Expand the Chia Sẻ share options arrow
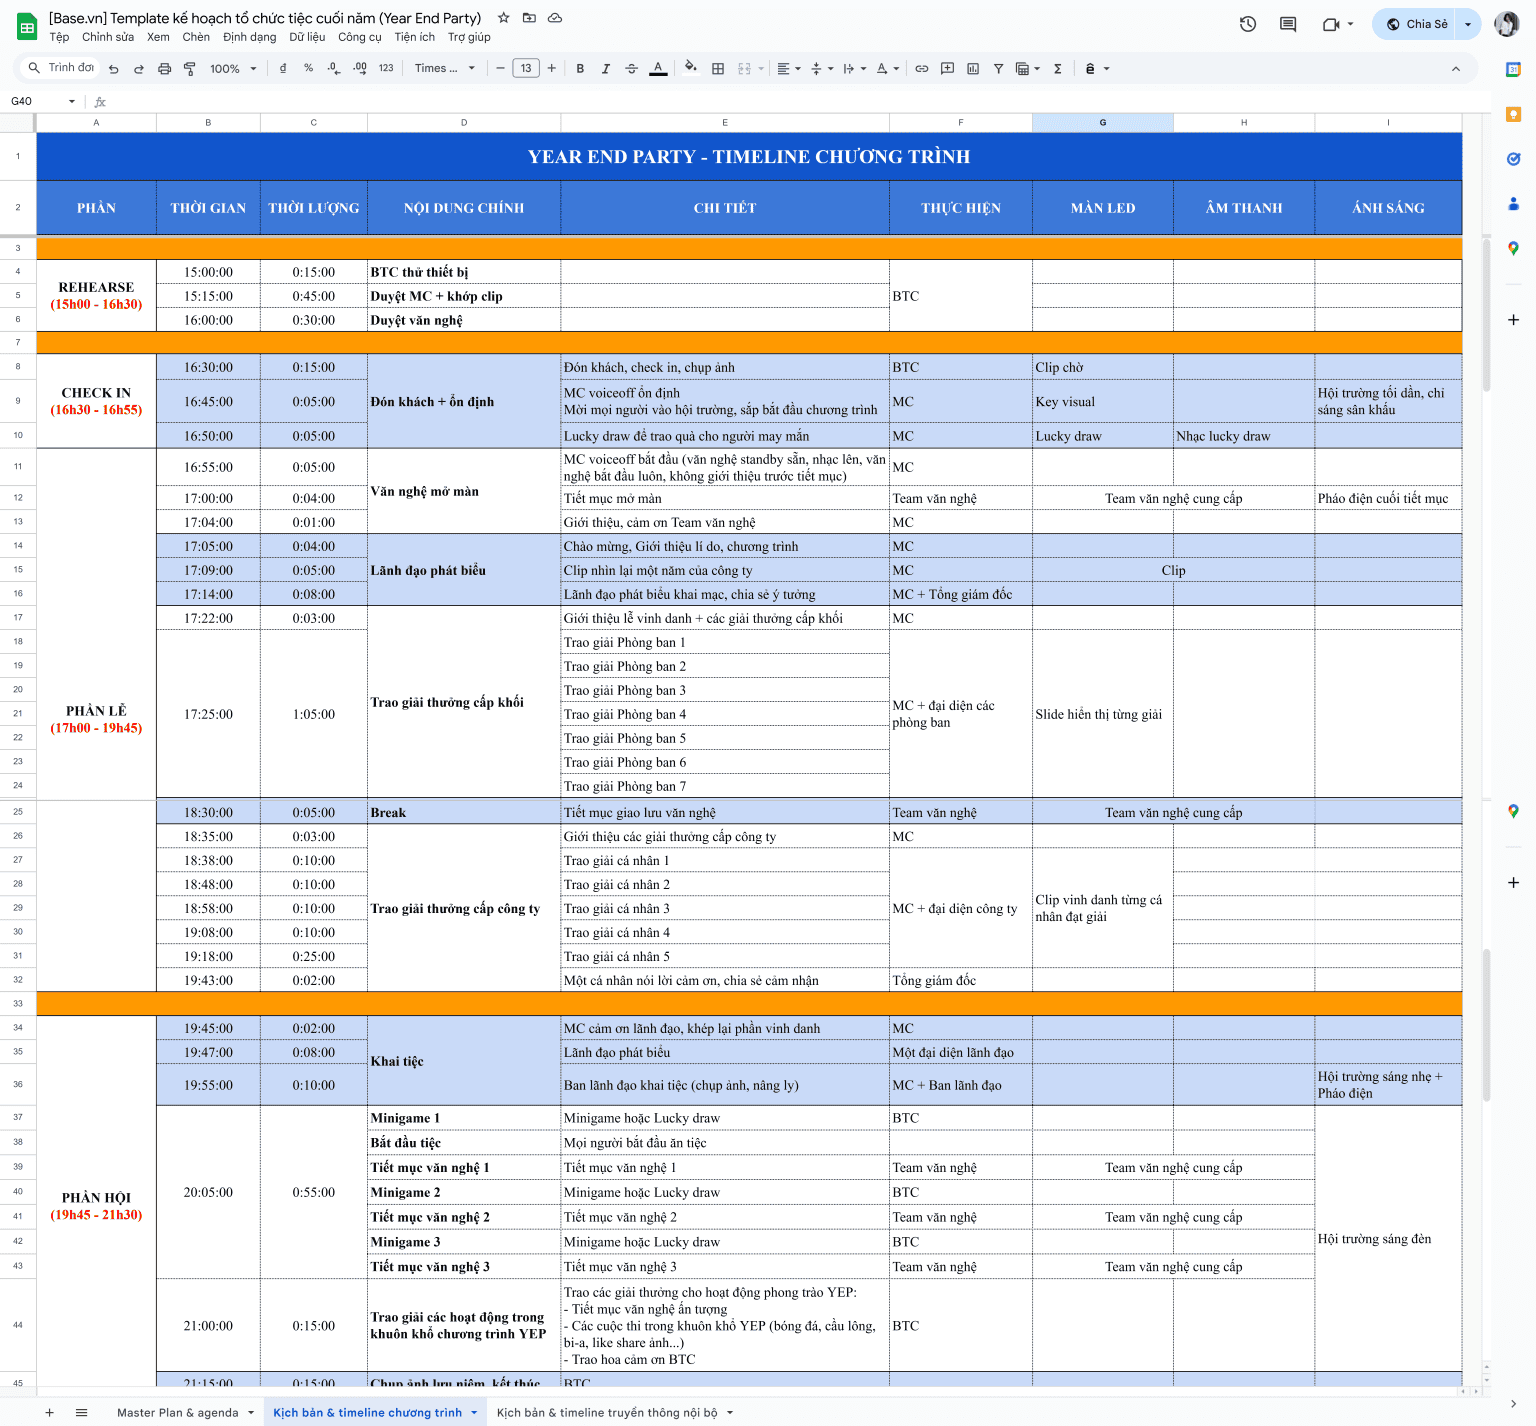This screenshot has height=1426, width=1536. pos(1467,24)
